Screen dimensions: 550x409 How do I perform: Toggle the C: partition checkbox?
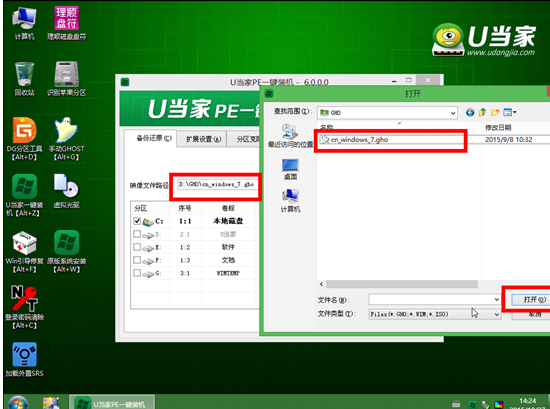[x=137, y=221]
